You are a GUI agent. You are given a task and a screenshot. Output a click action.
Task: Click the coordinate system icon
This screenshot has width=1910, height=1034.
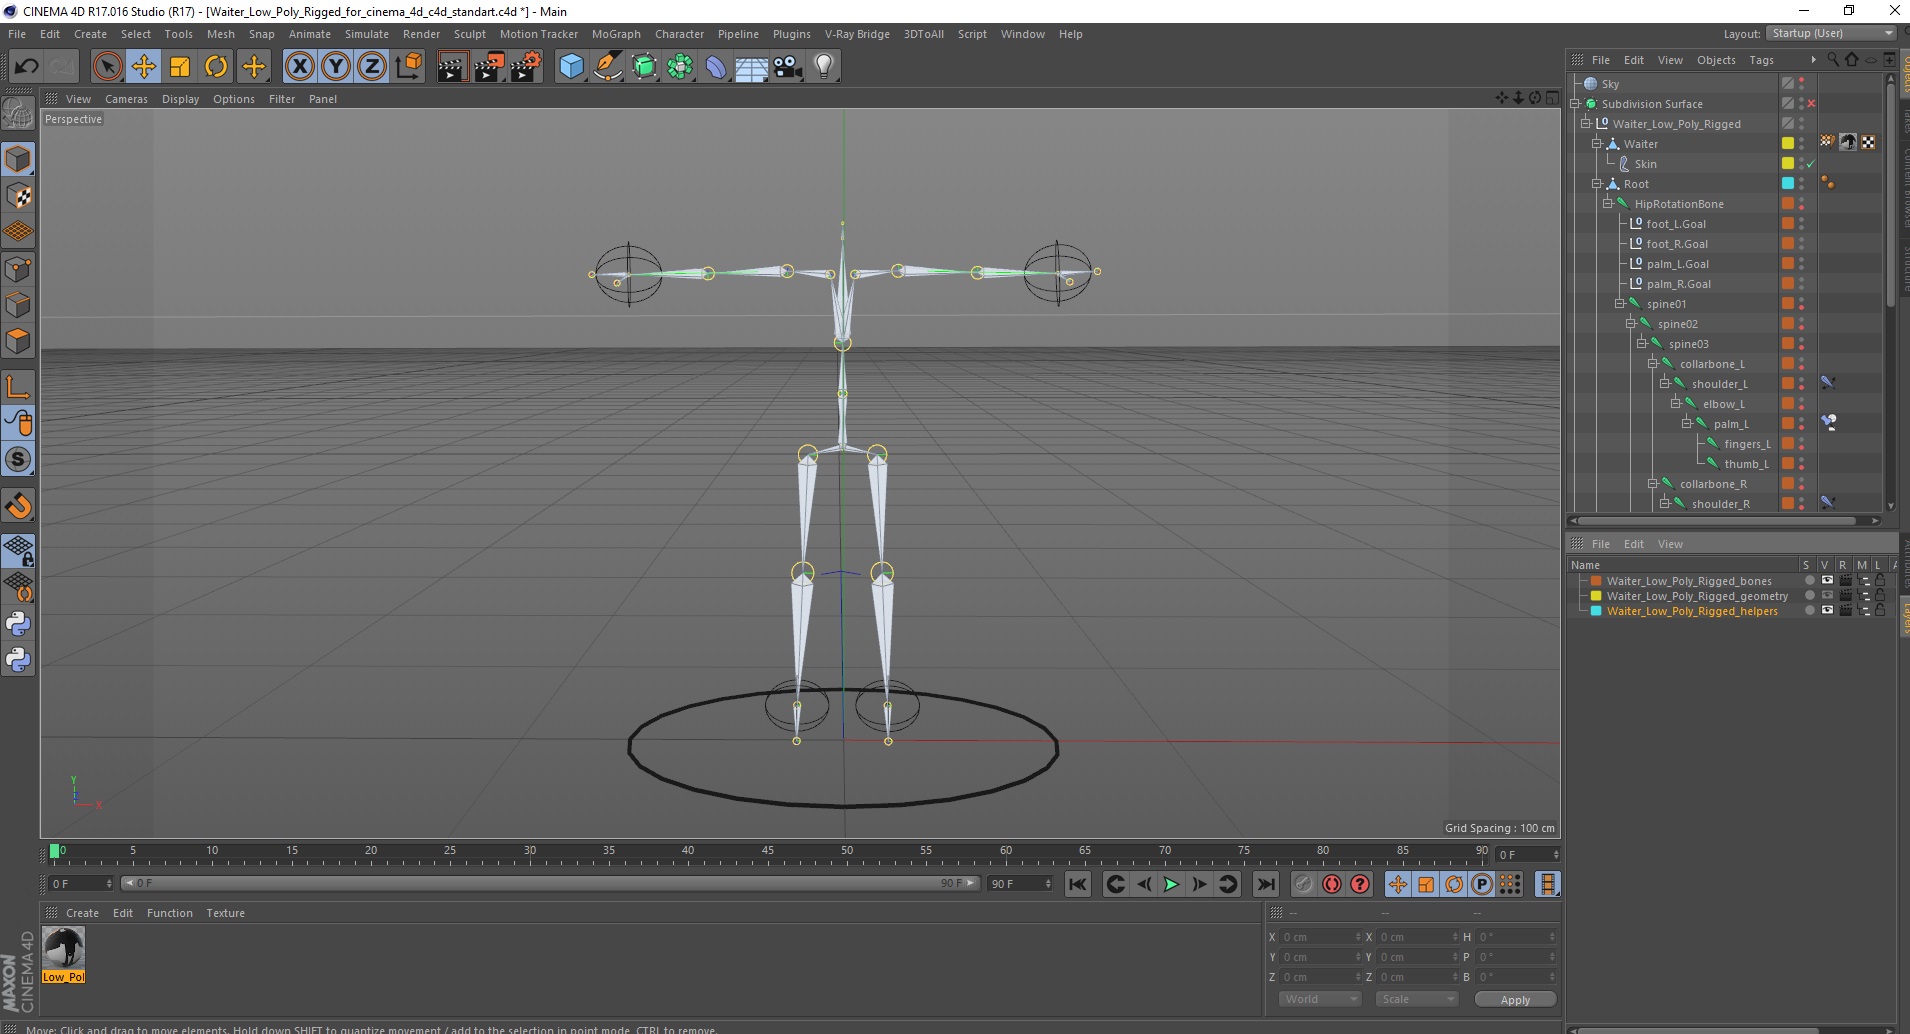click(x=409, y=67)
